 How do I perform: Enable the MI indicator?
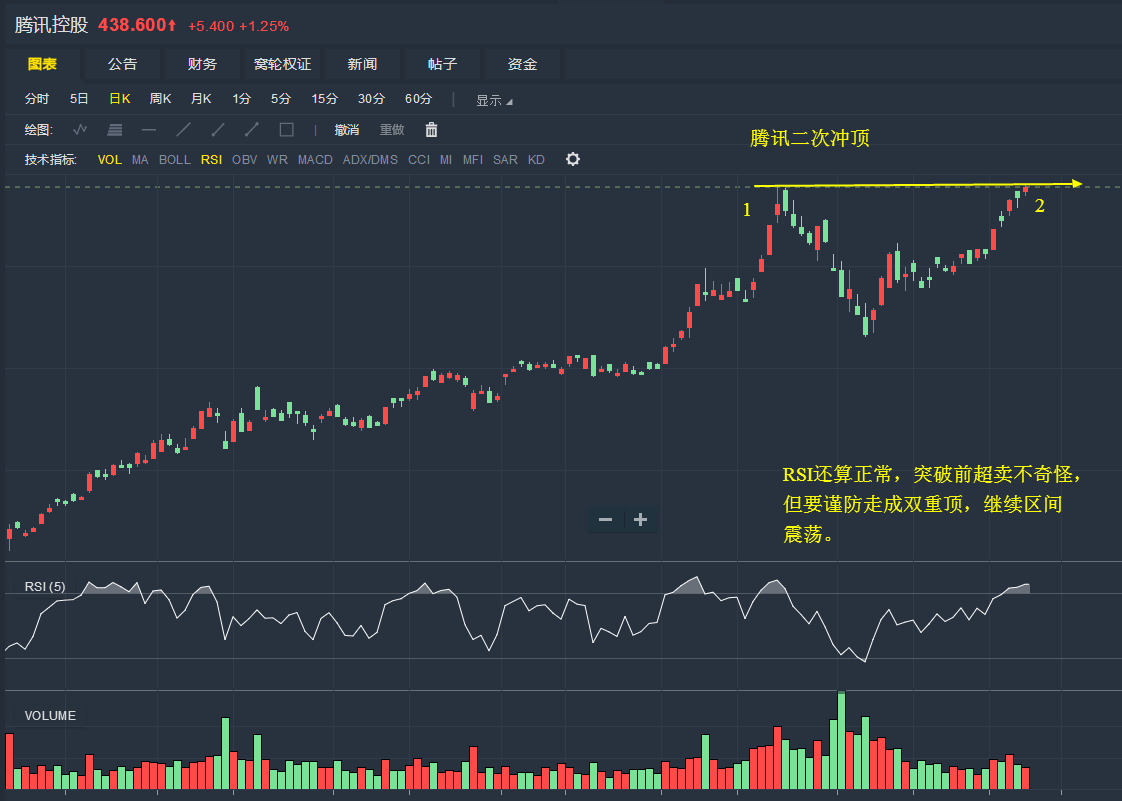click(446, 160)
